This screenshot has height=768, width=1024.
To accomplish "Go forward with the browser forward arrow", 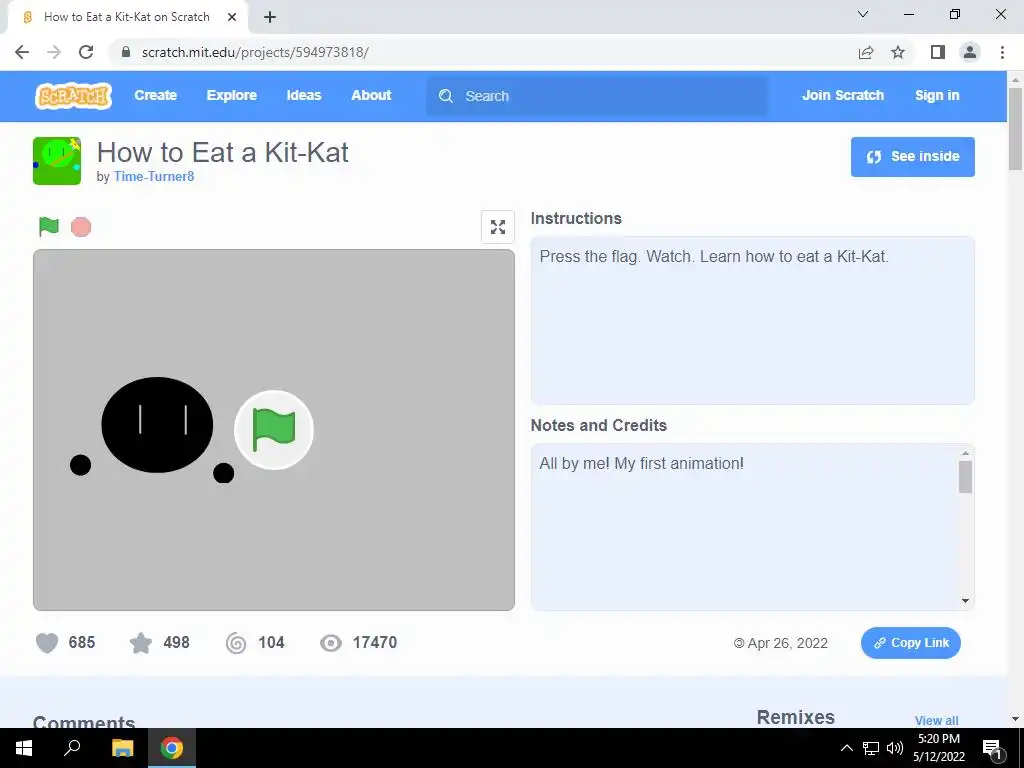I will coord(54,52).
